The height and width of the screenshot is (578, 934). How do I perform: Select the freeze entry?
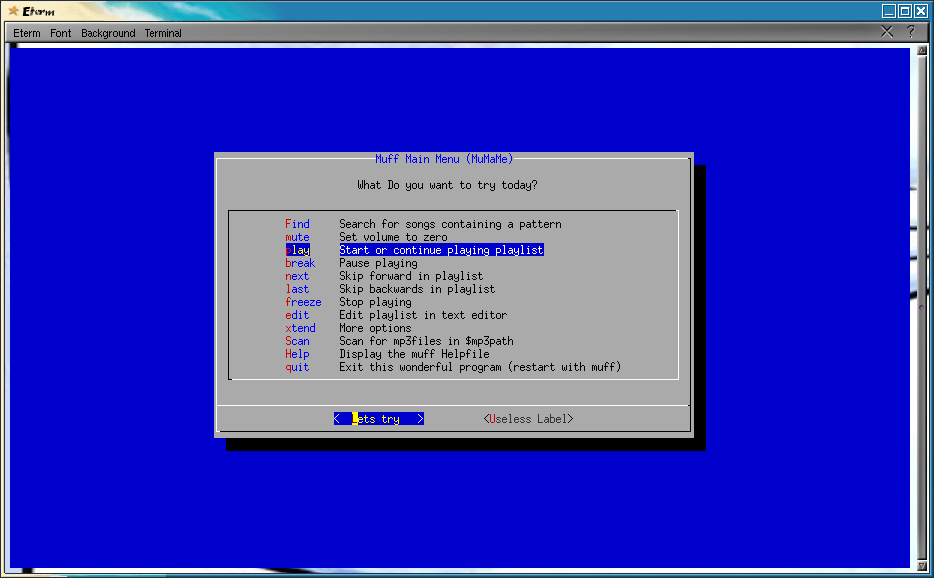[303, 302]
